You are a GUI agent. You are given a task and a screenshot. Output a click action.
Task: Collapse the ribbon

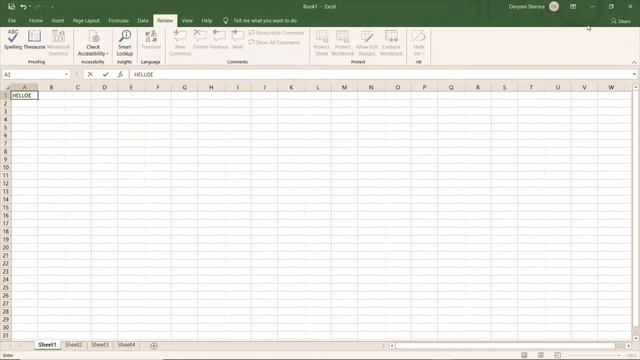(634, 62)
